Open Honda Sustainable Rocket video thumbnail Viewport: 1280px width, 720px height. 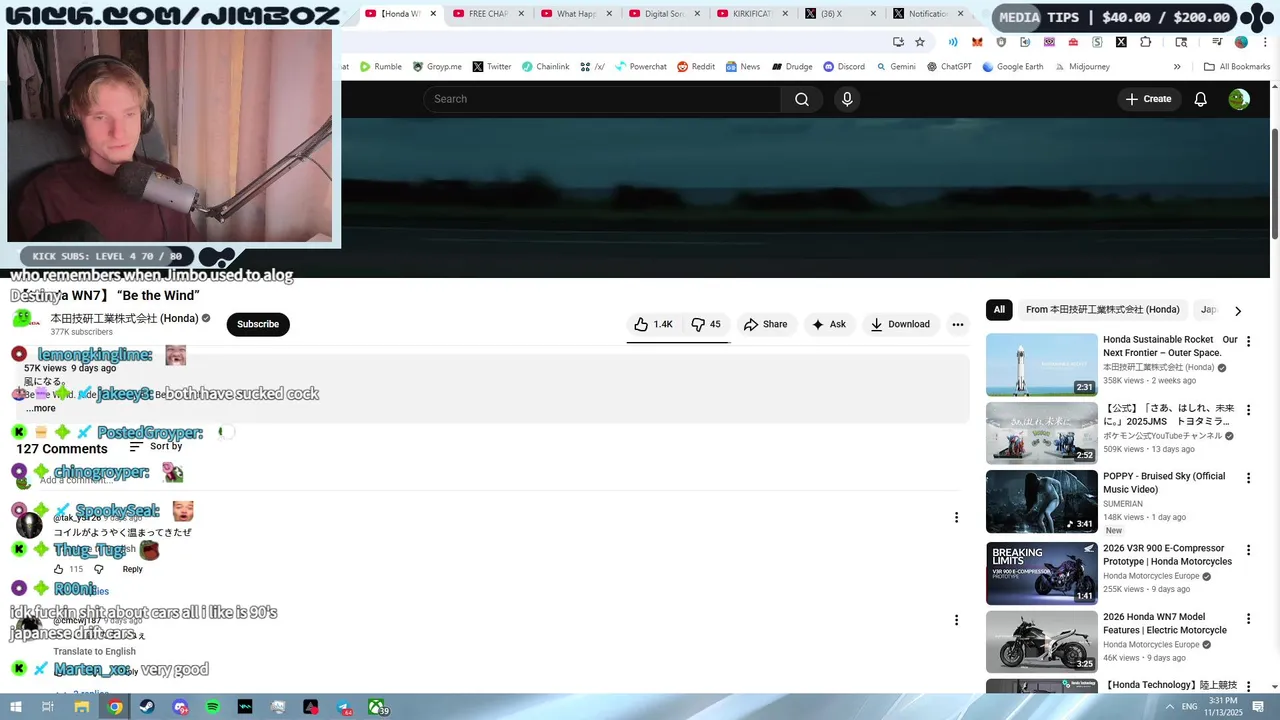tap(1042, 365)
